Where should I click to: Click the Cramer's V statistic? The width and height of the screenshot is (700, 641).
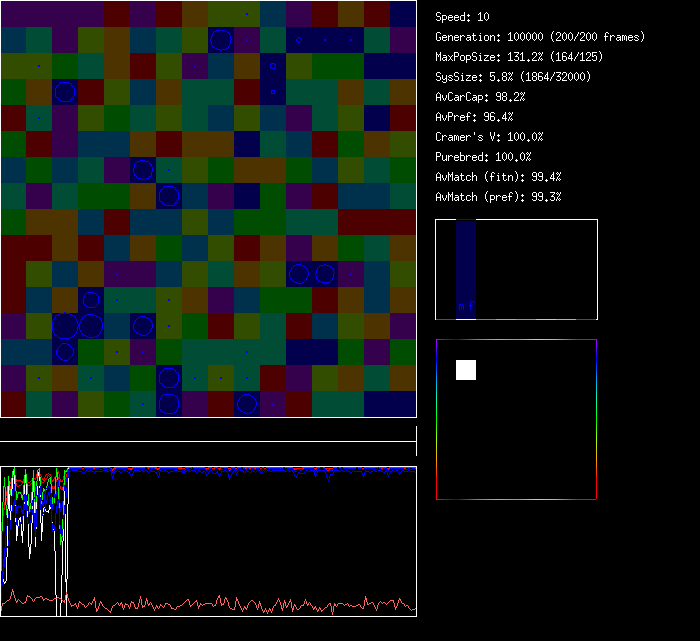(489, 137)
